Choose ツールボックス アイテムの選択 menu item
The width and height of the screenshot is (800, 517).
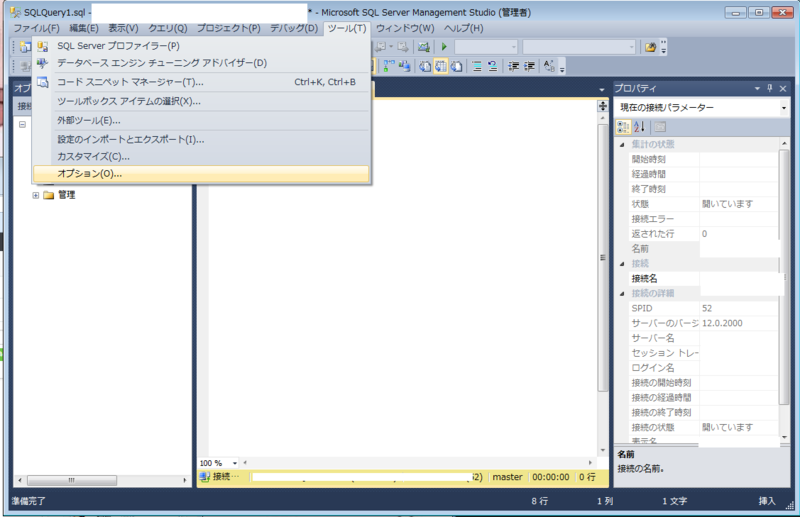click(x=201, y=102)
